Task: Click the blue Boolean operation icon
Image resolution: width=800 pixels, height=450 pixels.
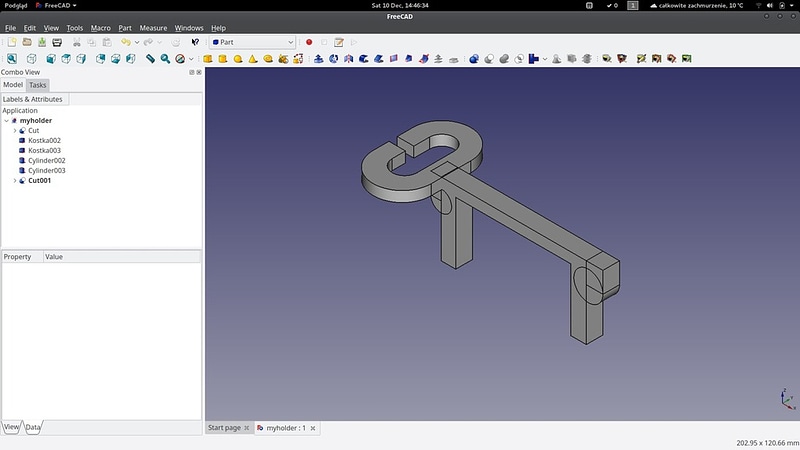Action: click(474, 59)
